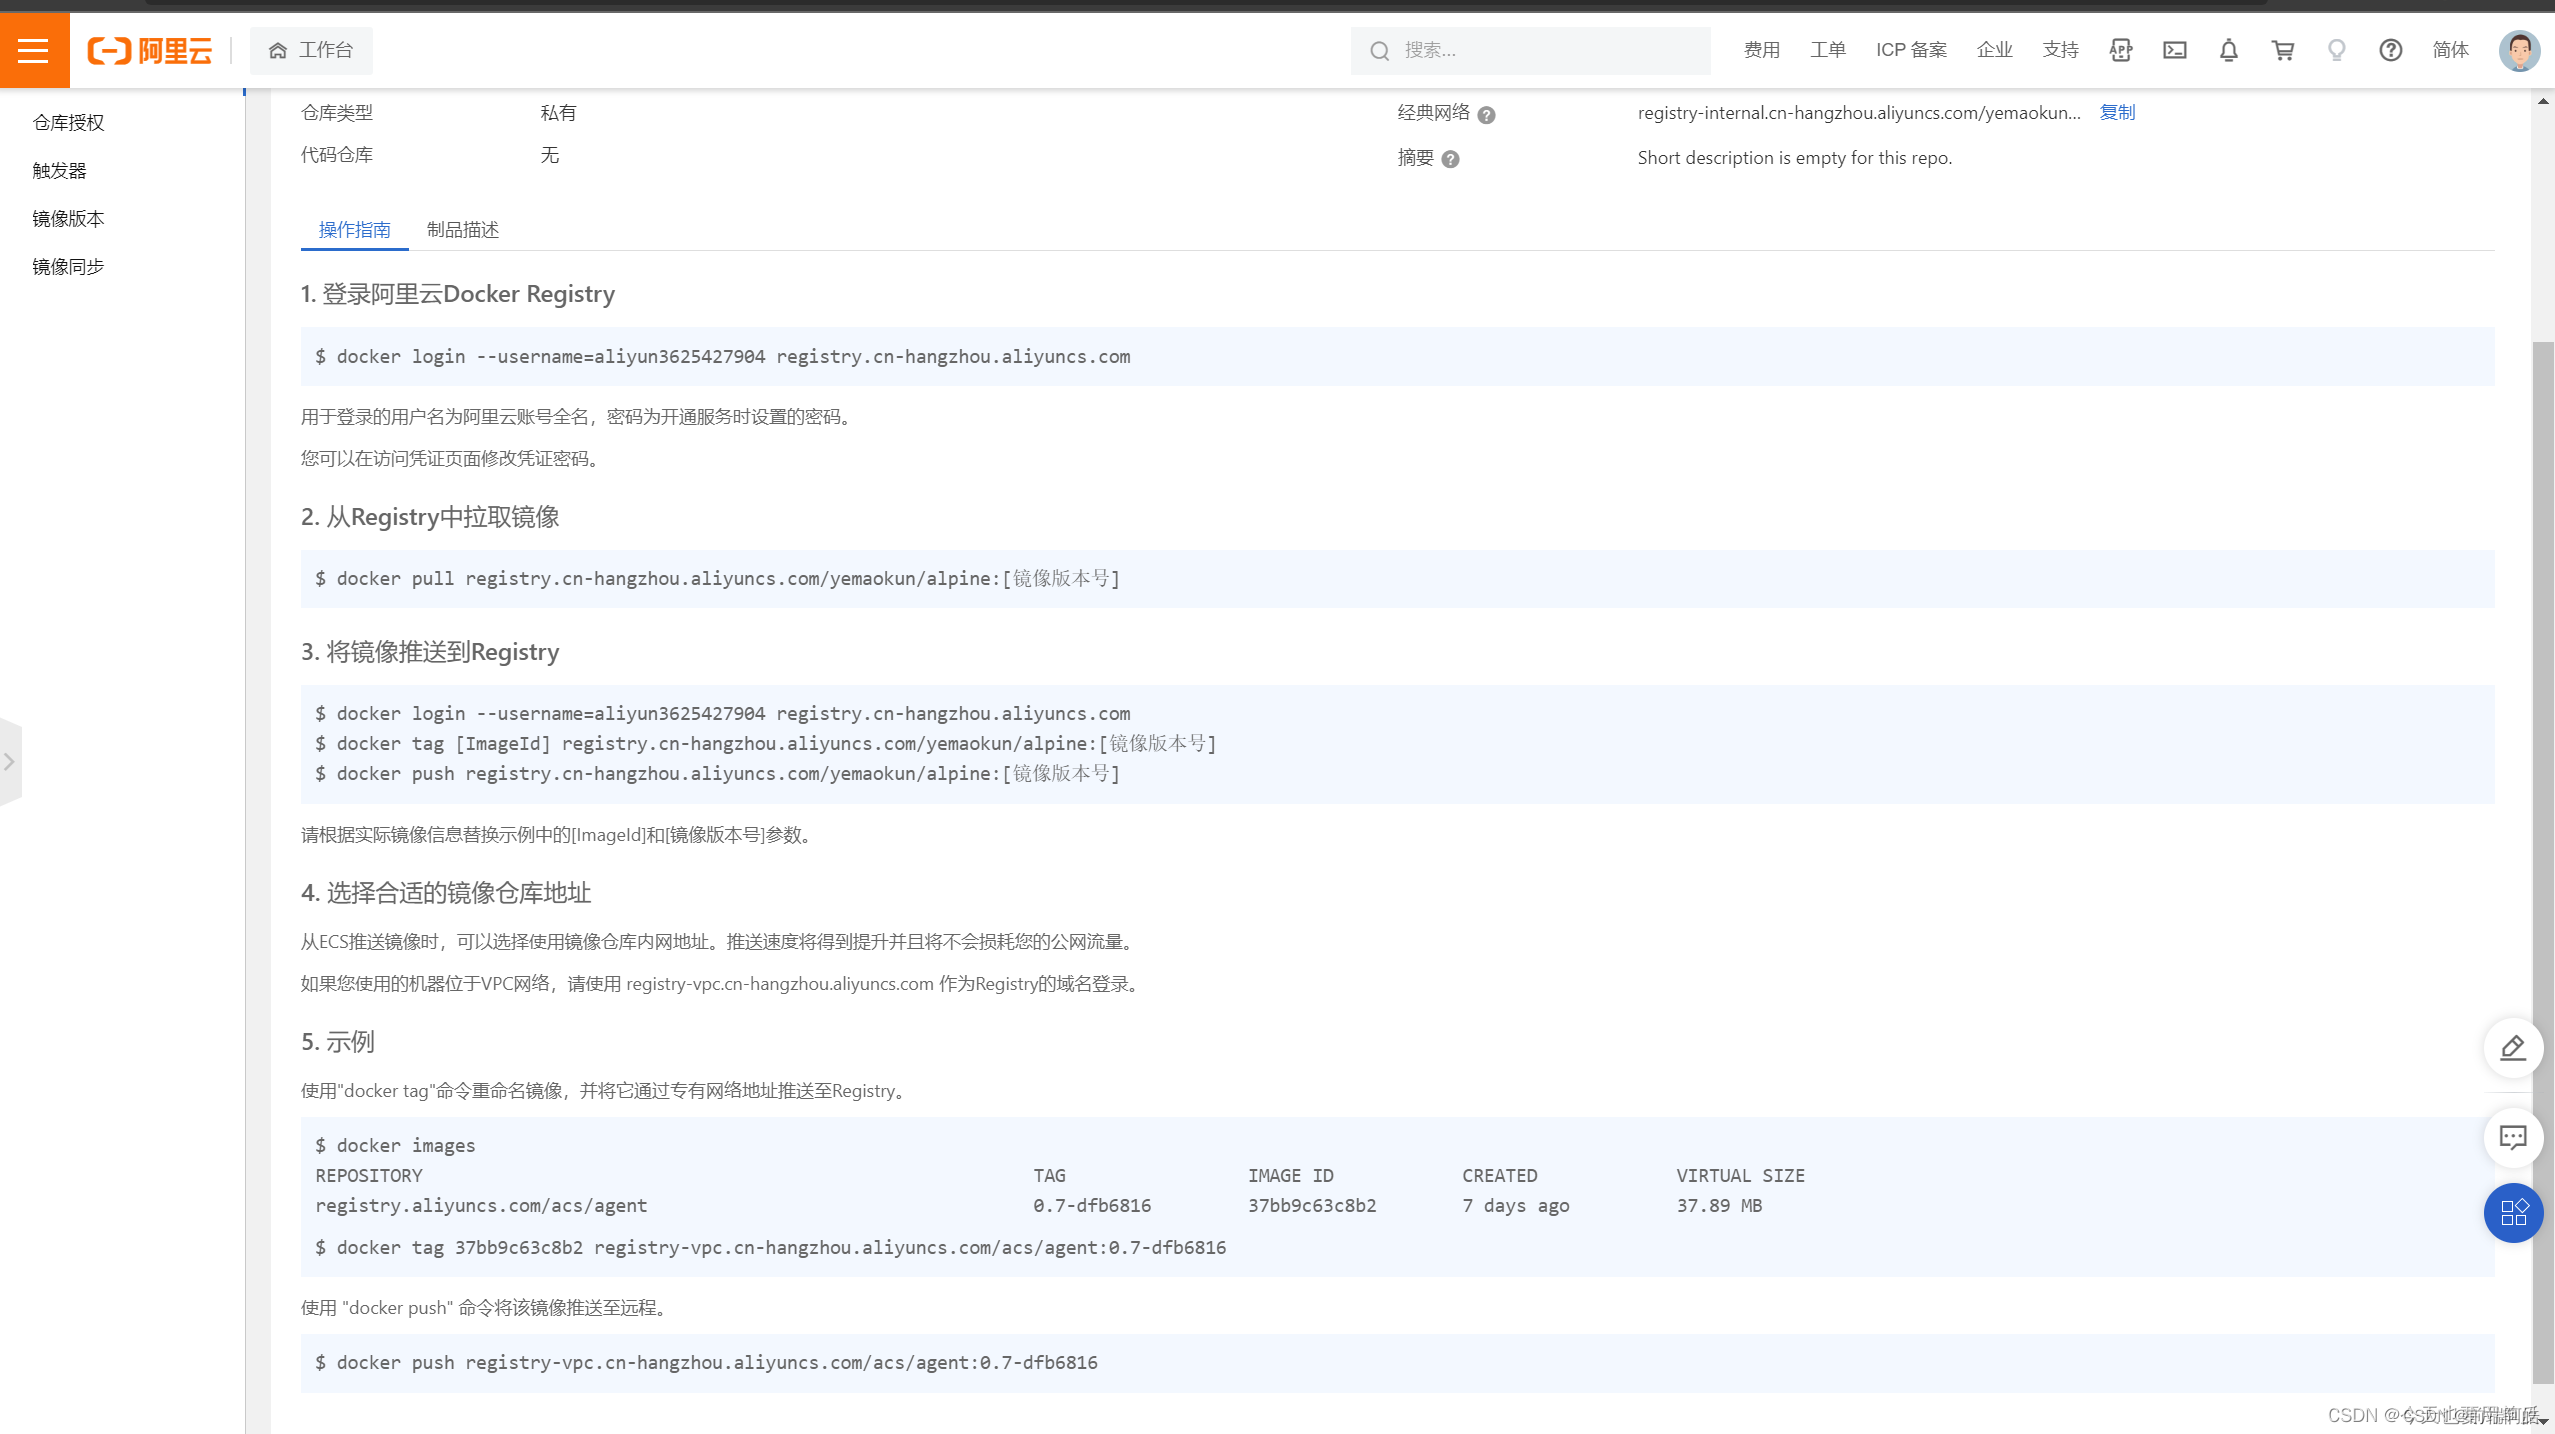Switch language via 简体
Screen dimensions: 2555x1434
(2450, 50)
